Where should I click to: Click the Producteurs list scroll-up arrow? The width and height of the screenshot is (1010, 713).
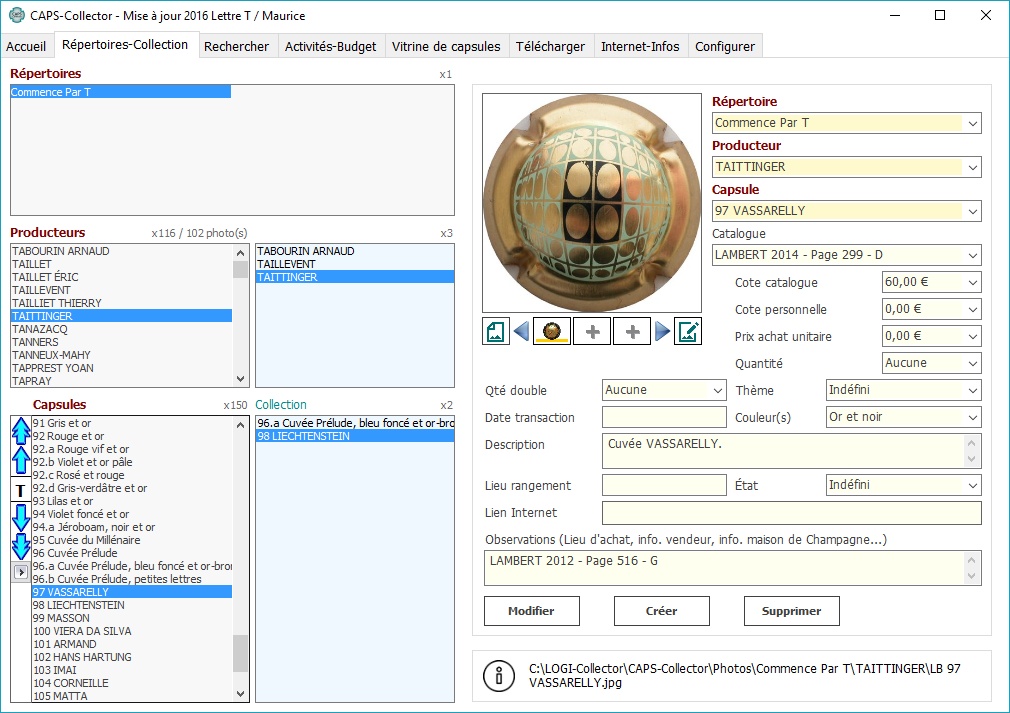241,252
